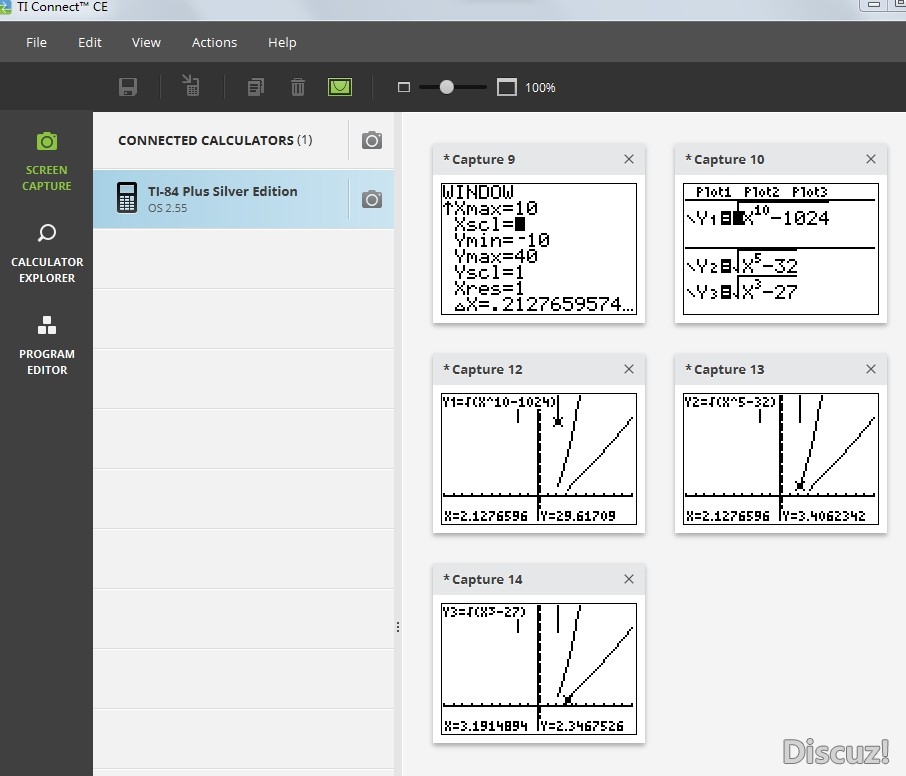The width and height of the screenshot is (906, 776).
Task: Select the Capture 14 graph thumbnail
Action: point(539,669)
